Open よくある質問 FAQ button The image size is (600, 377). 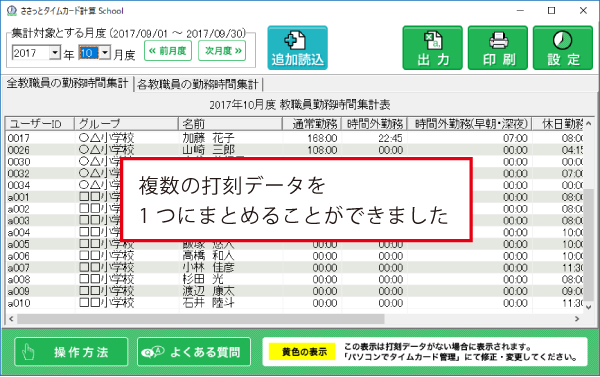(194, 352)
